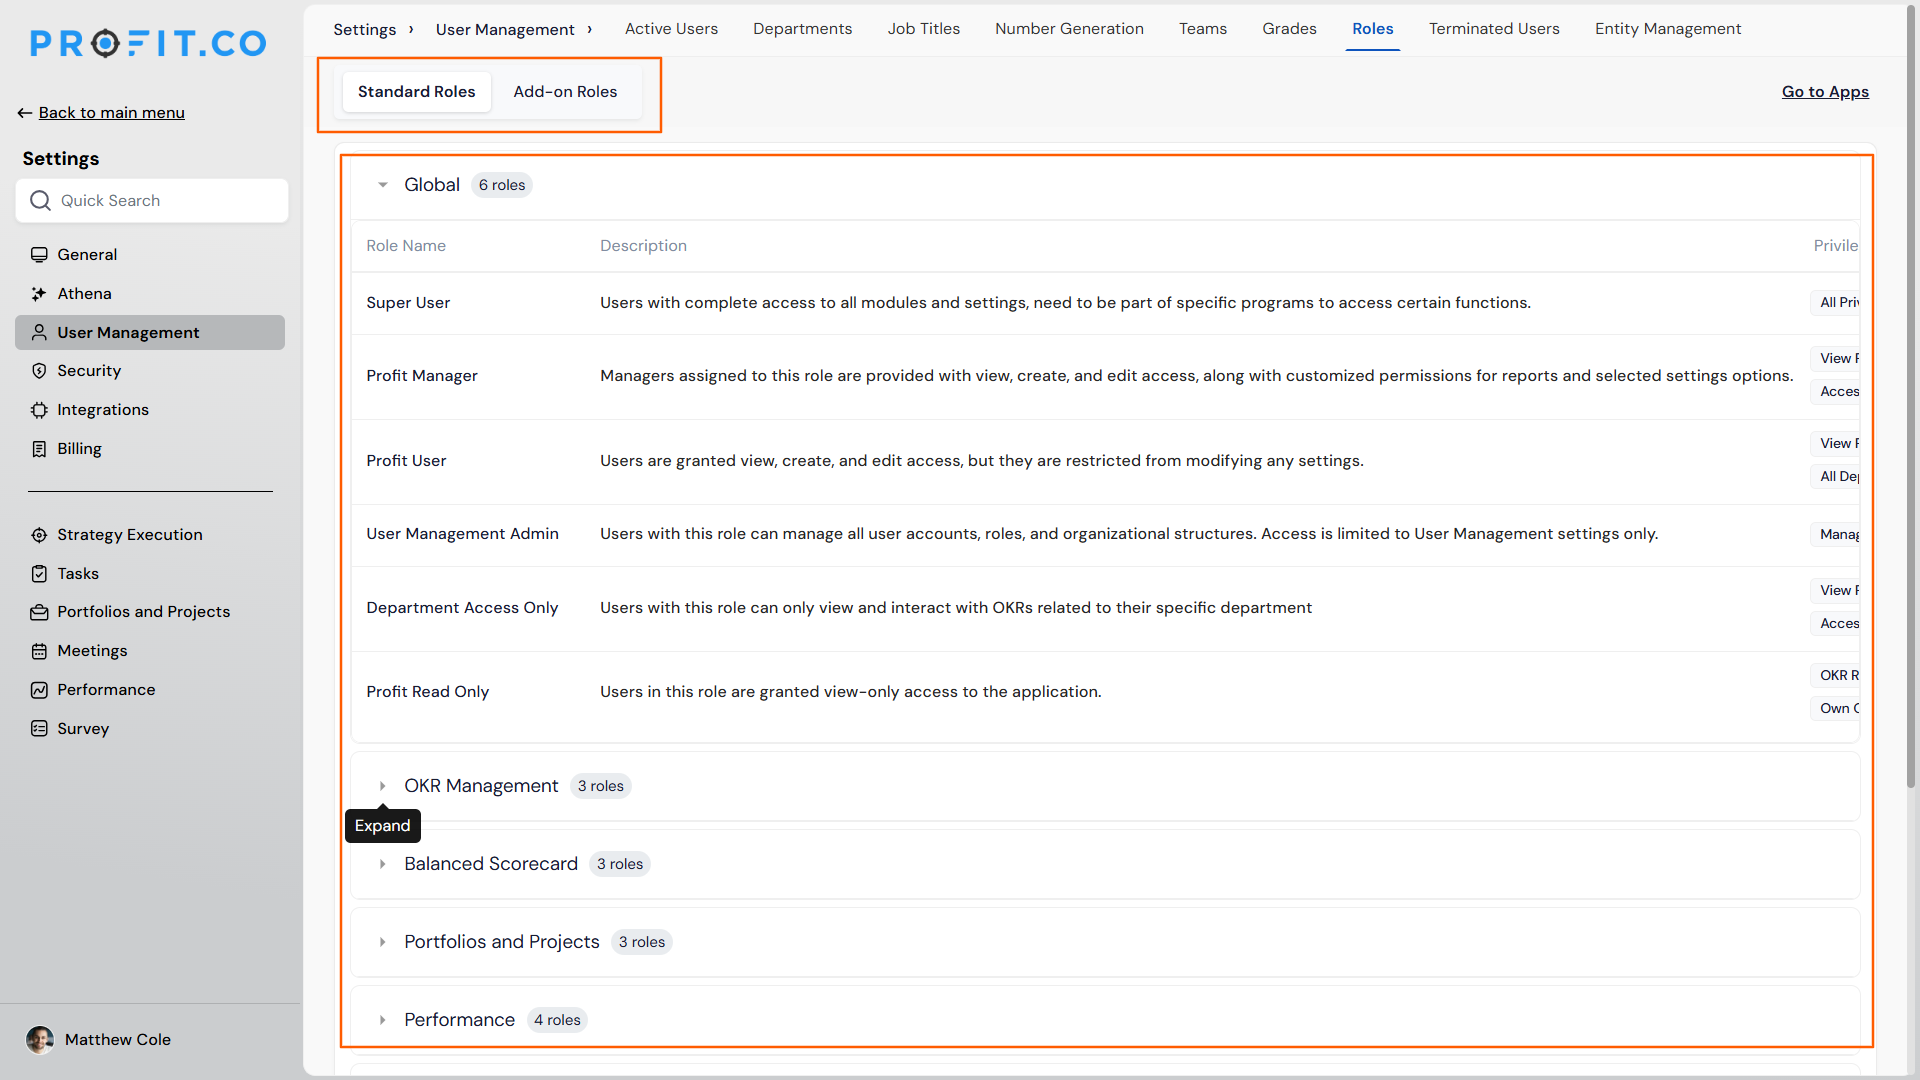The image size is (1920, 1080).
Task: Collapse the Global roles section
Action: click(x=383, y=185)
